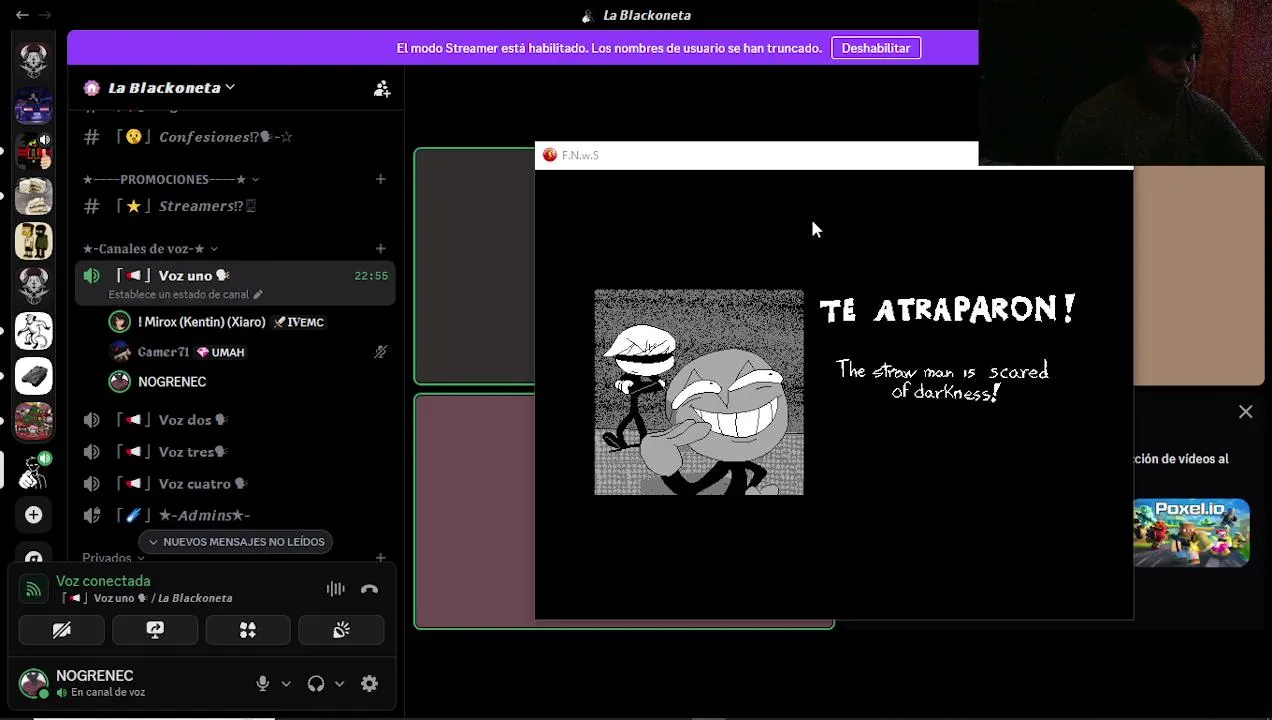This screenshot has height=720, width=1272.
Task: Open the horned skull icon at the top of the server list
Action: (33, 61)
